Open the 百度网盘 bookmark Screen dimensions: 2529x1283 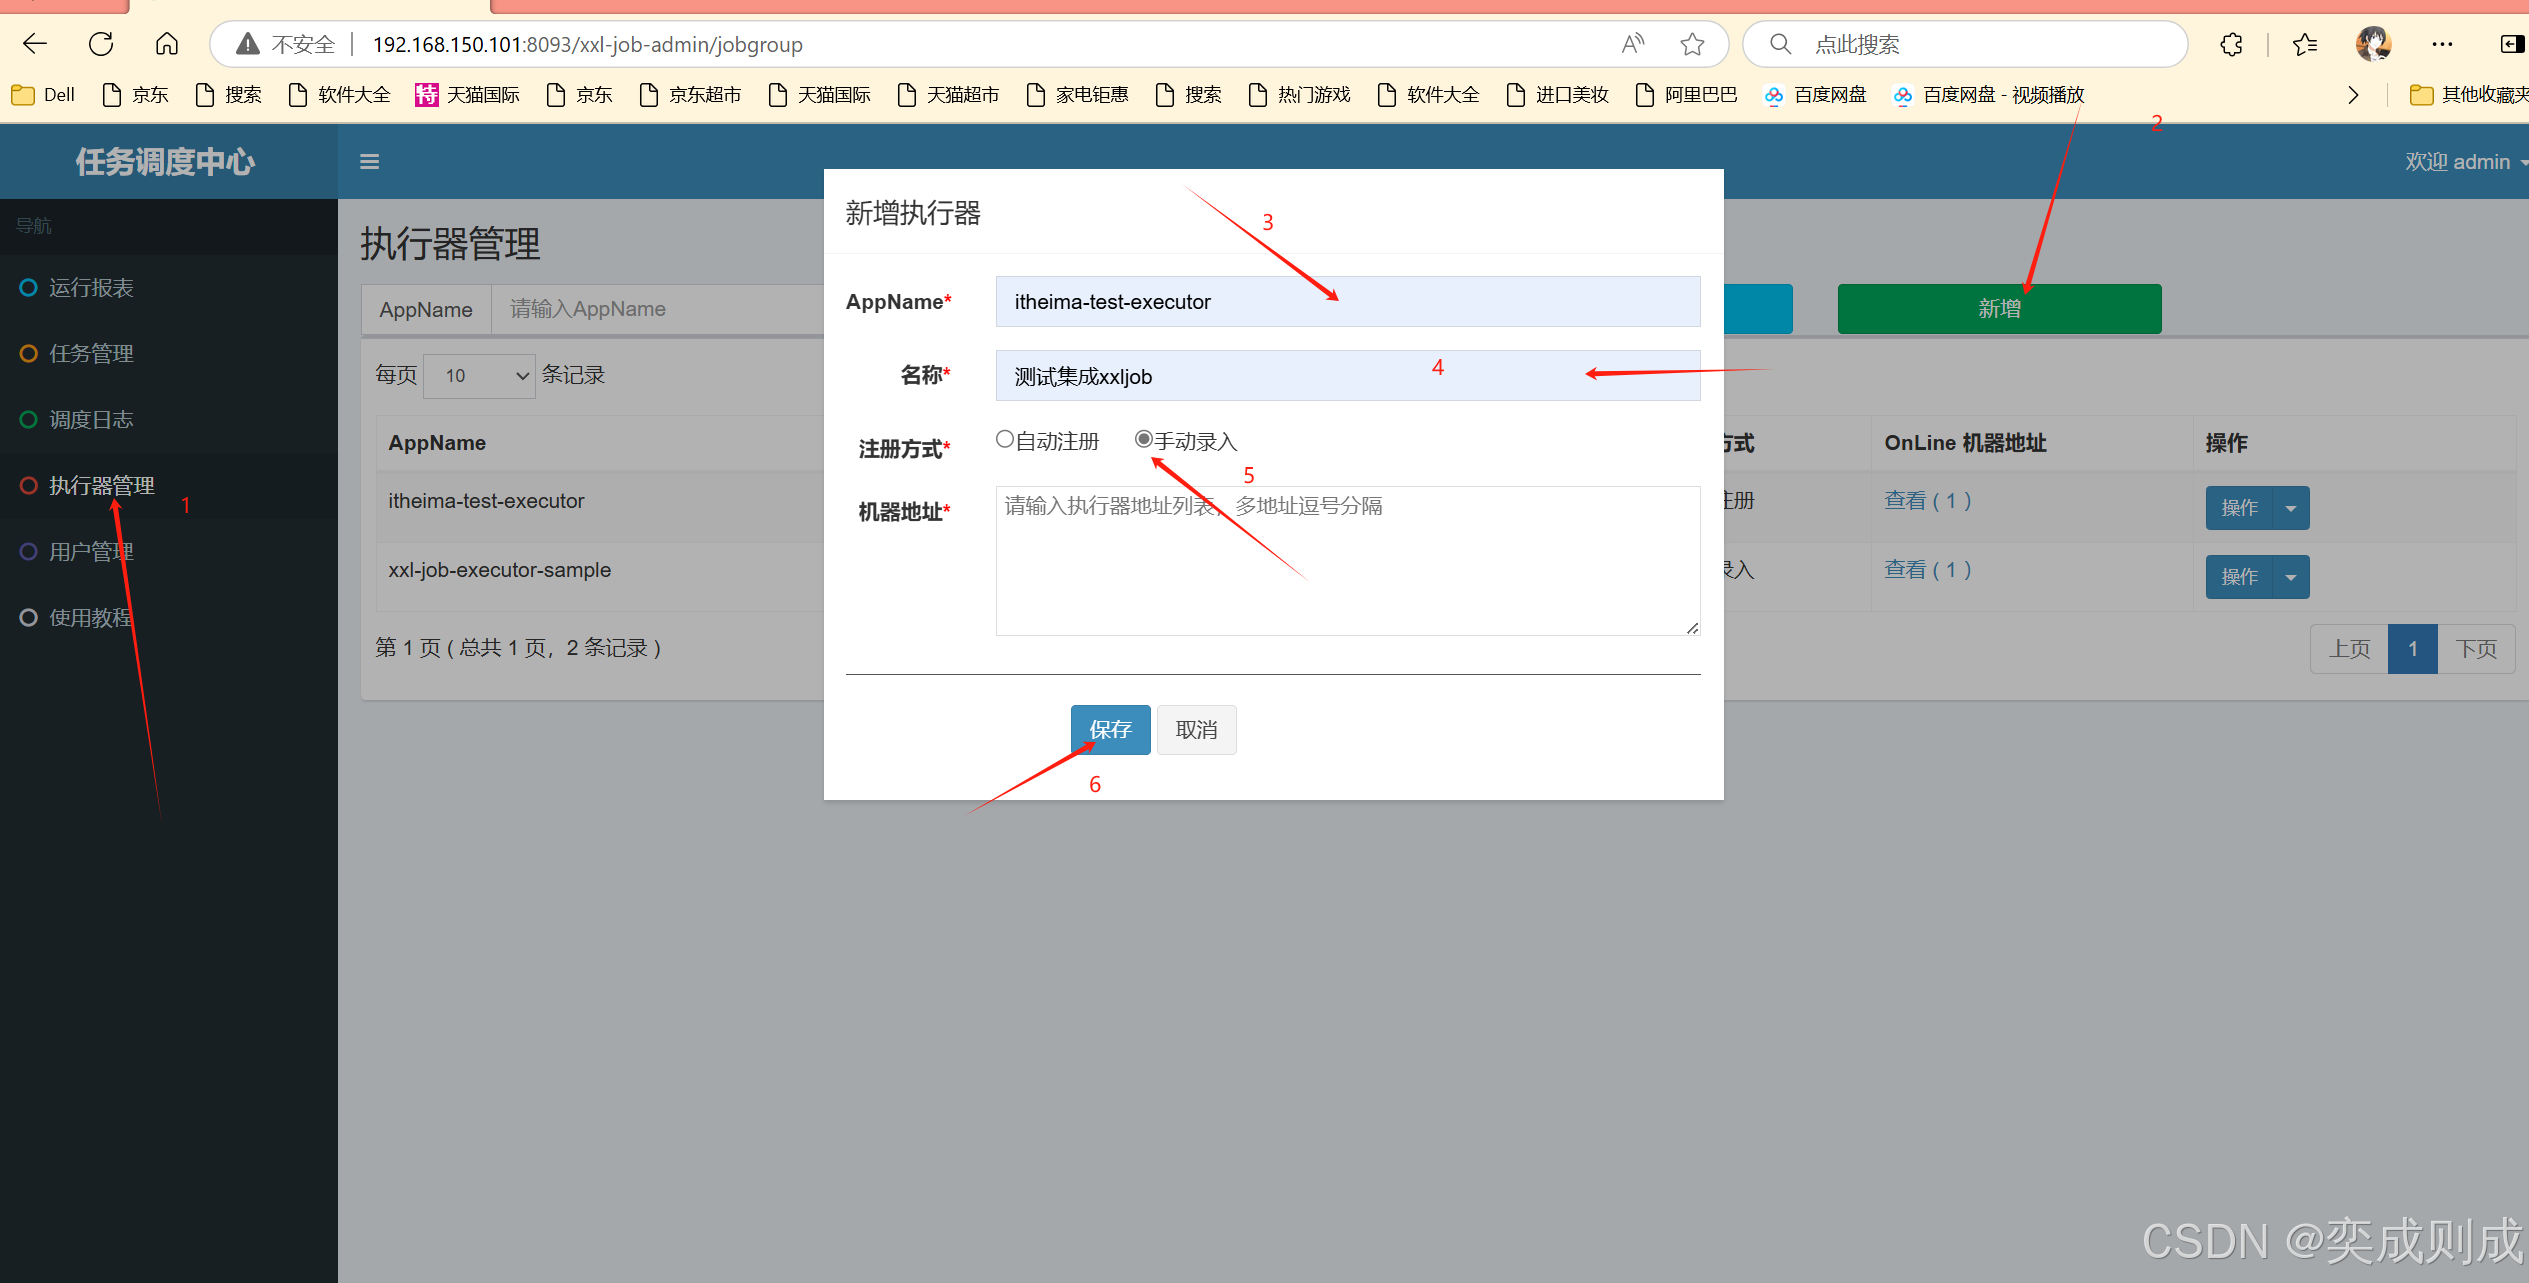1817,95
